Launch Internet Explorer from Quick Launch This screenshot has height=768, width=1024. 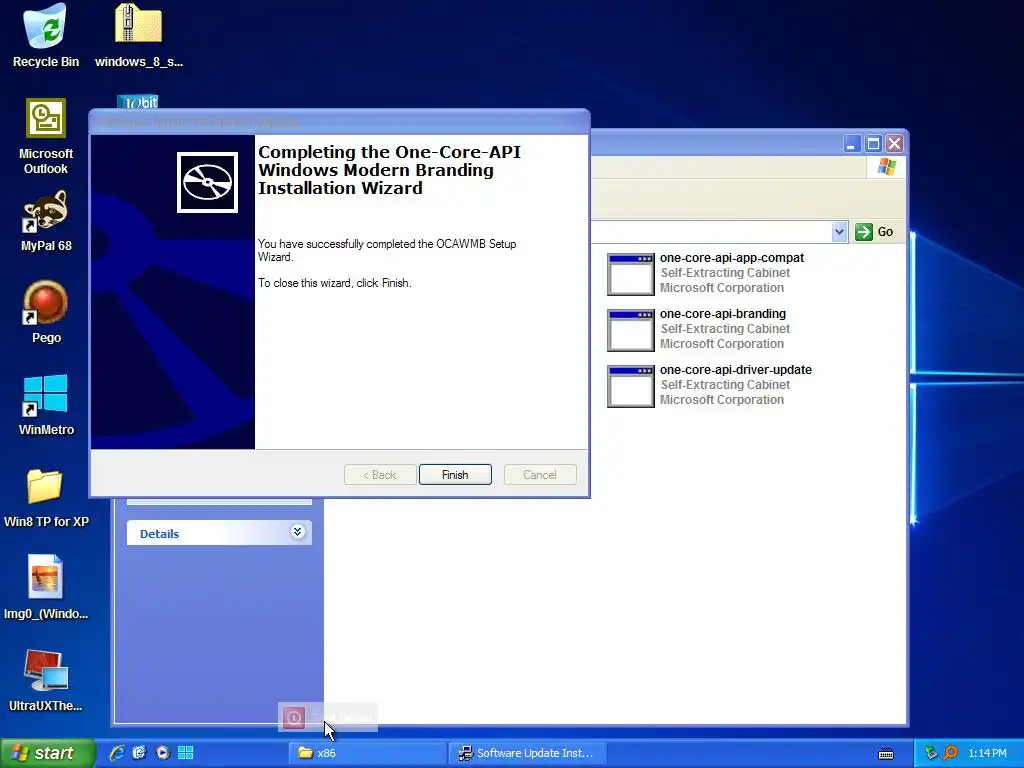(x=117, y=753)
